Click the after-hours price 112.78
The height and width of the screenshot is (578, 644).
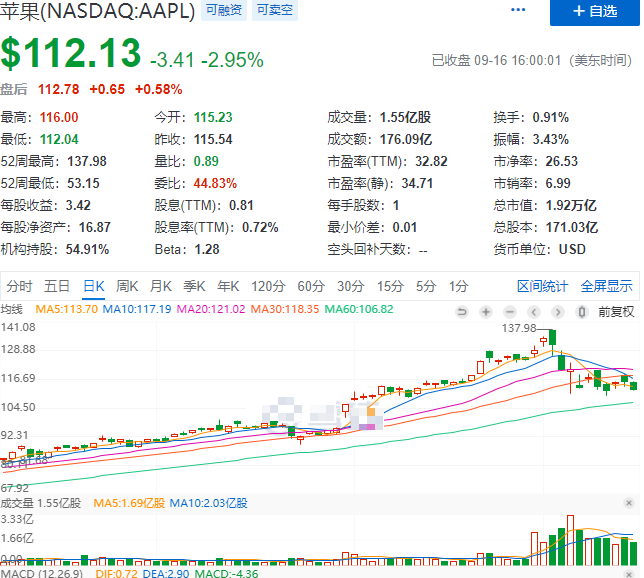point(59,89)
